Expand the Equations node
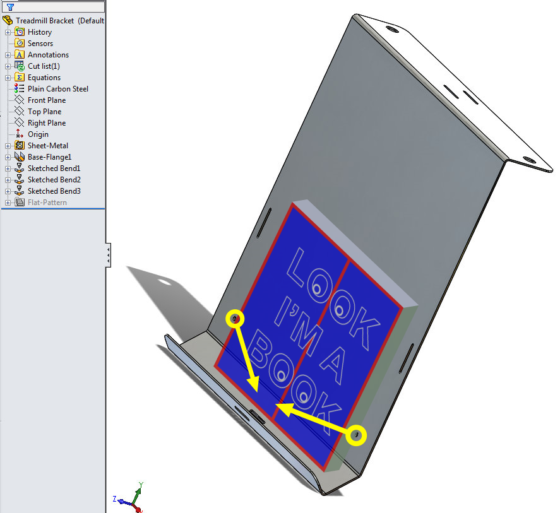 click(x=8, y=78)
